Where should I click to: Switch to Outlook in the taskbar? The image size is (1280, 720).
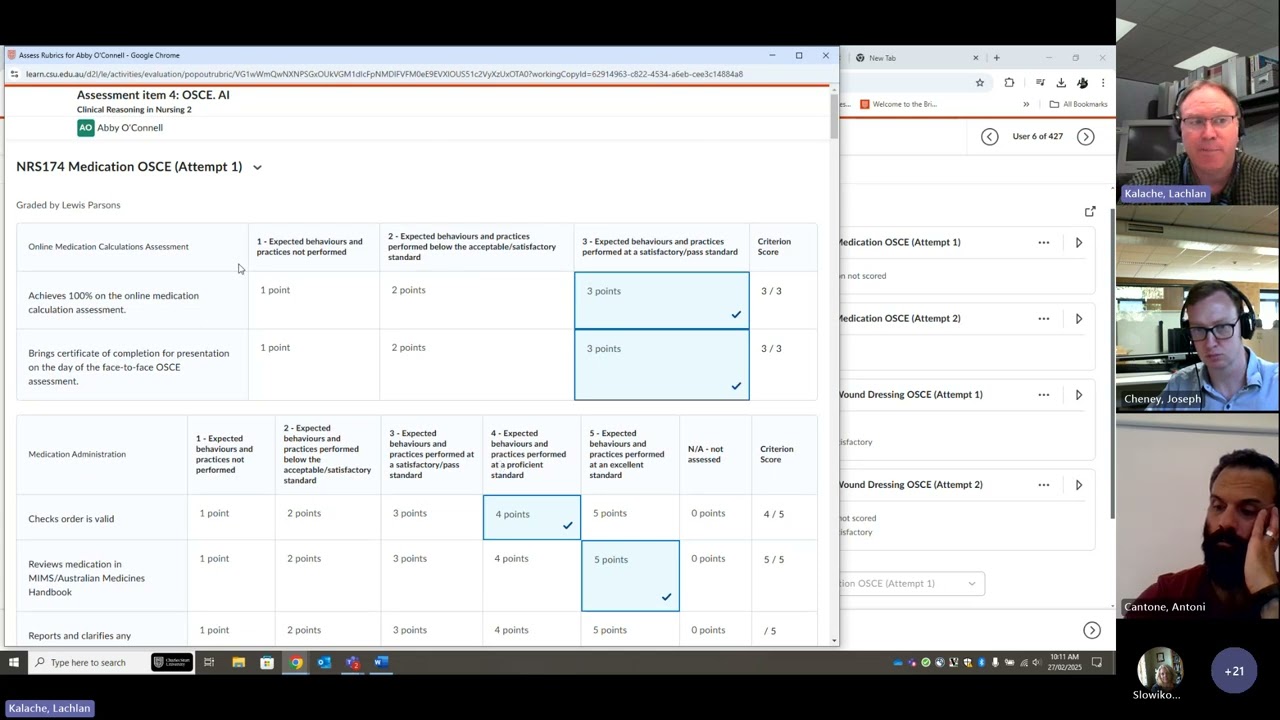coord(324,662)
